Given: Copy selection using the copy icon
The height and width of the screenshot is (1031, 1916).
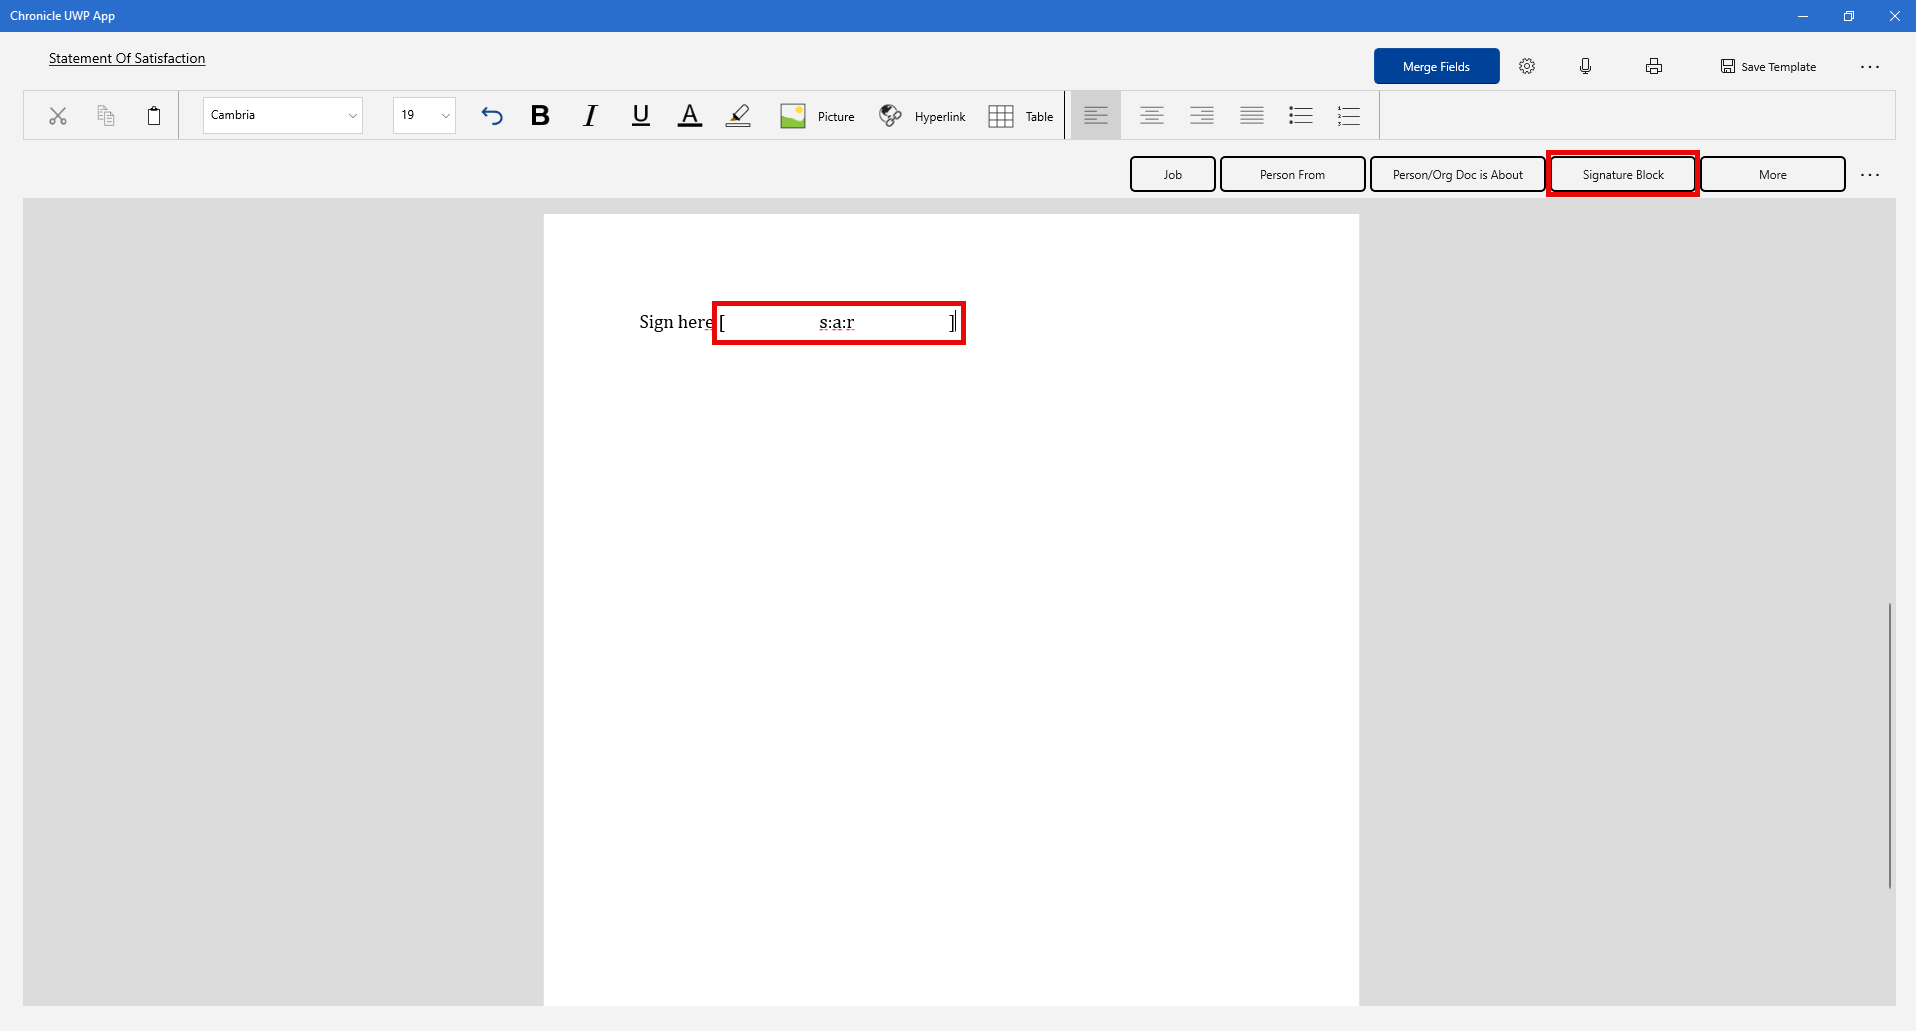Looking at the screenshot, I should (x=106, y=116).
